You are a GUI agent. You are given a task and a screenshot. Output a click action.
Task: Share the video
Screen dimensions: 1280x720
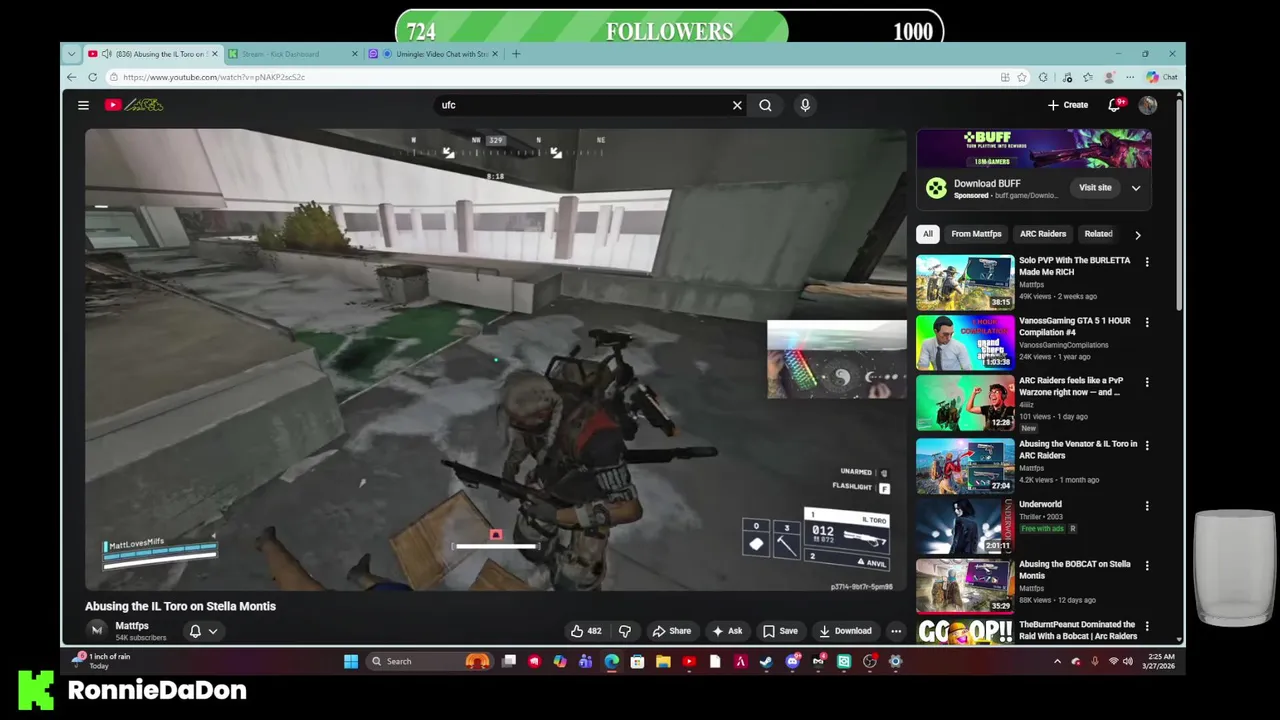(672, 631)
